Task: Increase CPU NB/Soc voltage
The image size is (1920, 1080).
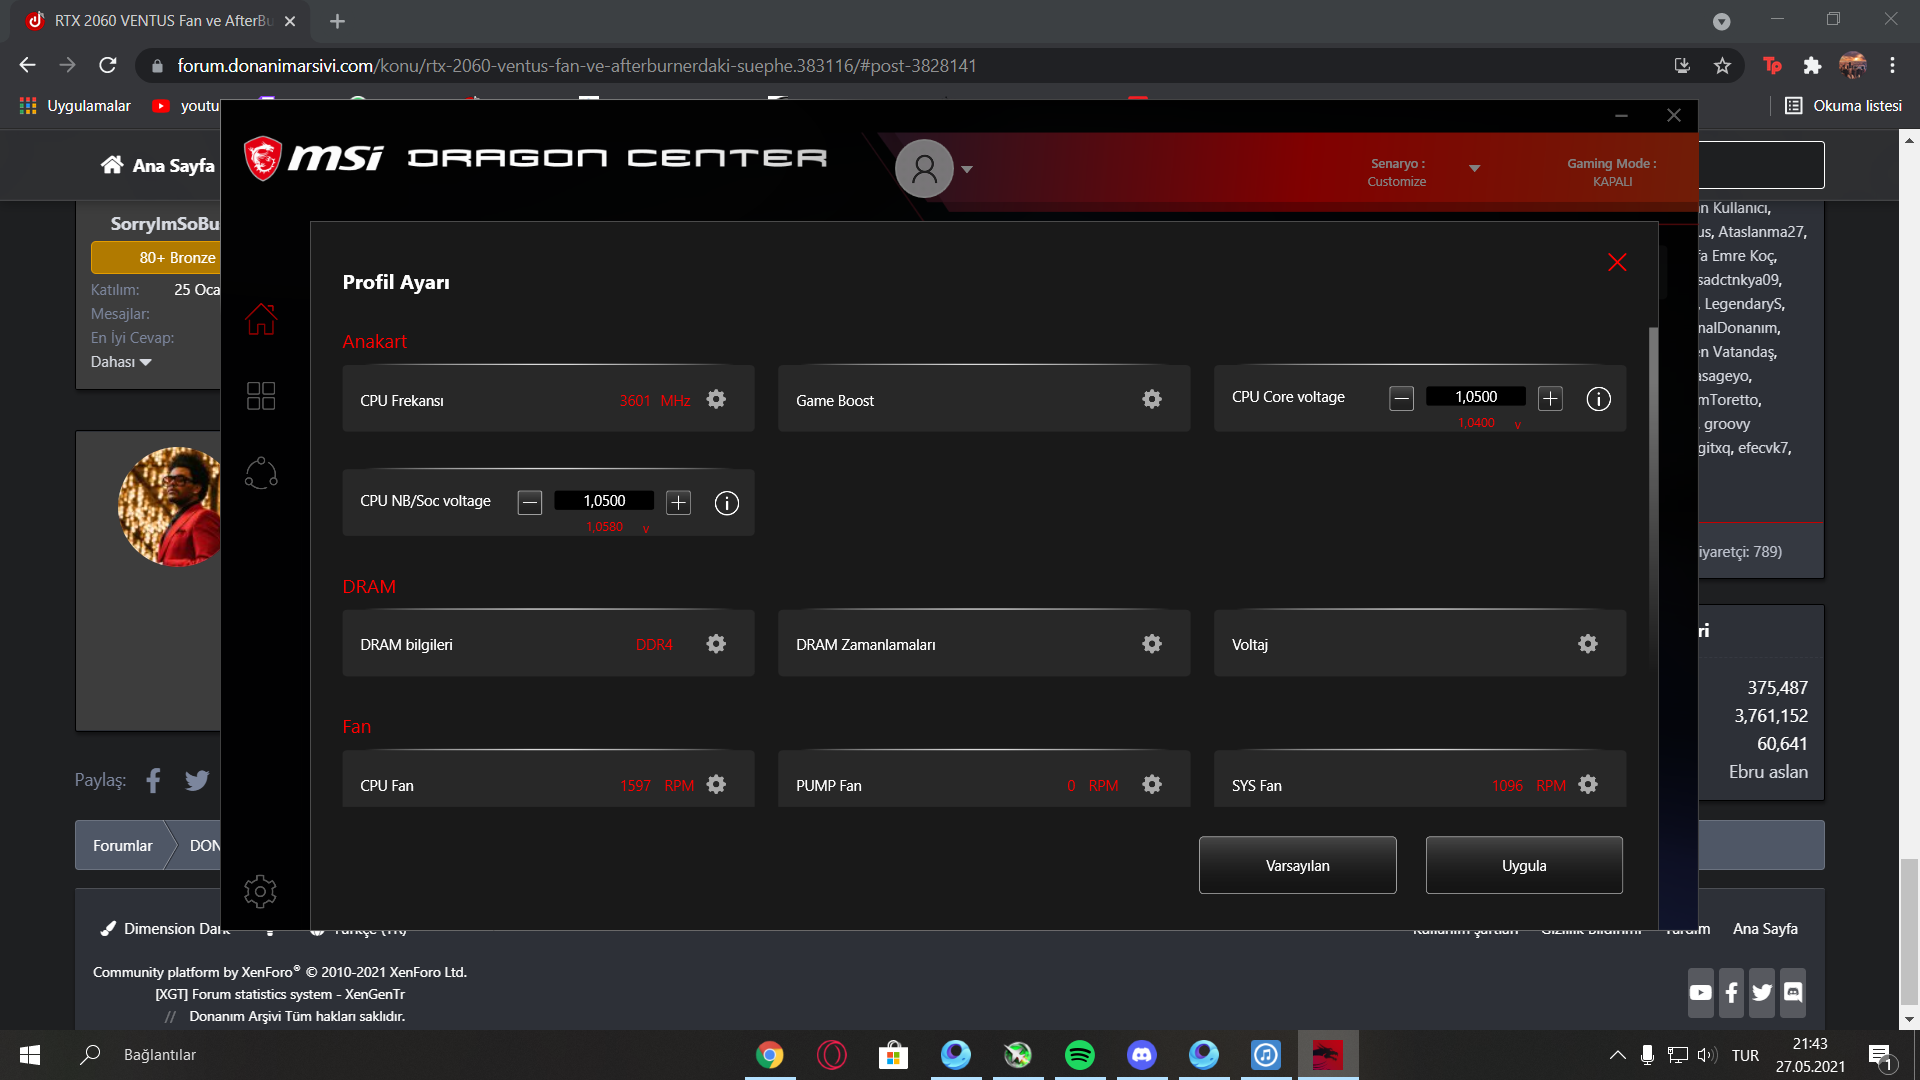Action: pyautogui.click(x=678, y=503)
